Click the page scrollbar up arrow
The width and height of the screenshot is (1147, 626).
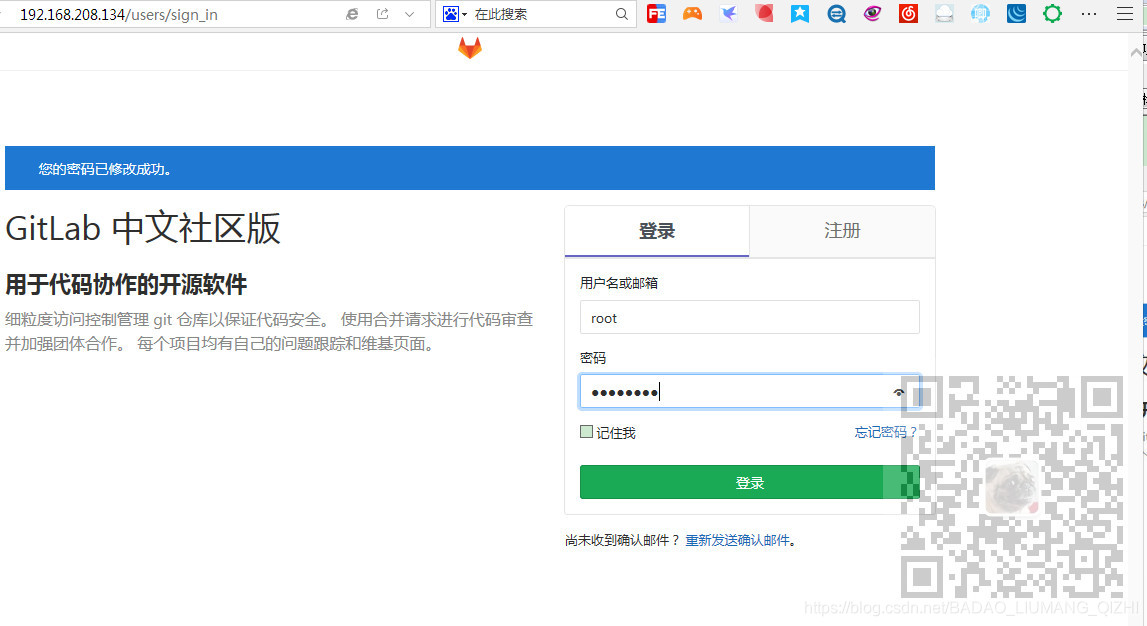(x=1136, y=53)
